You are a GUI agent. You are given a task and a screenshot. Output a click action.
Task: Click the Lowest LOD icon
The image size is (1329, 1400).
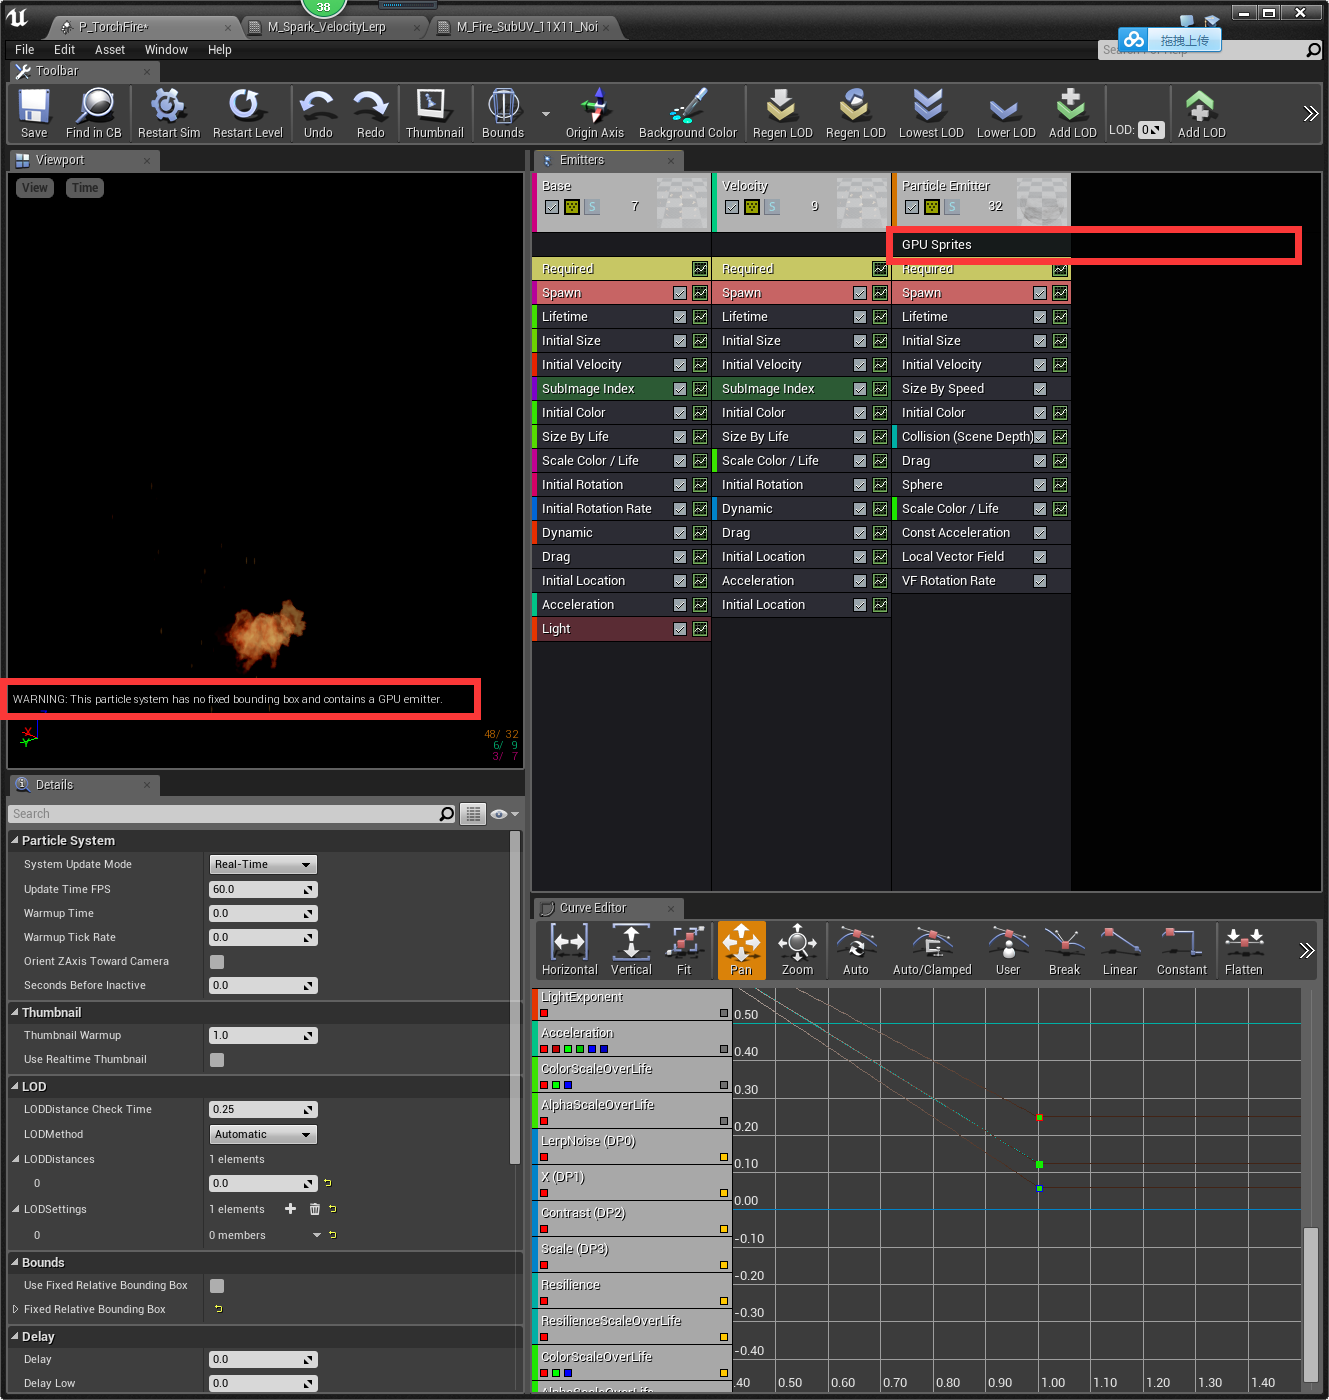click(x=929, y=112)
